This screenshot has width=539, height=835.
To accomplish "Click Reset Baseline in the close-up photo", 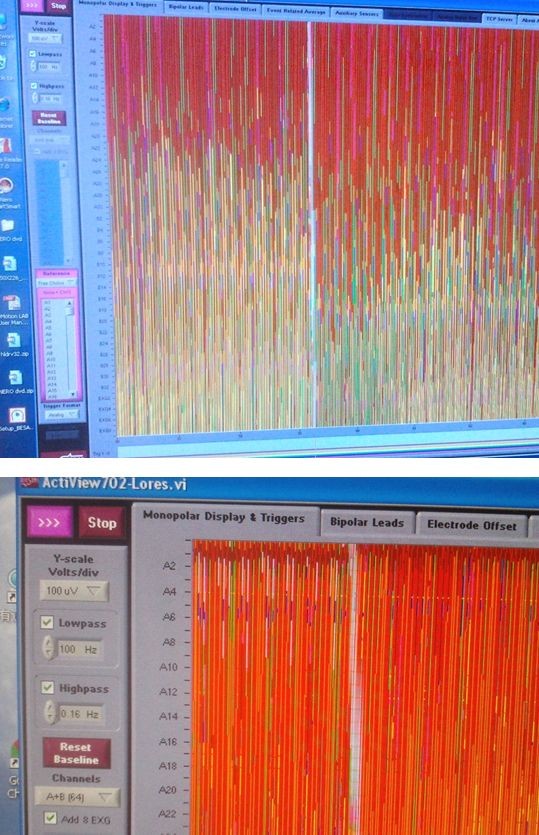I will 76,753.
